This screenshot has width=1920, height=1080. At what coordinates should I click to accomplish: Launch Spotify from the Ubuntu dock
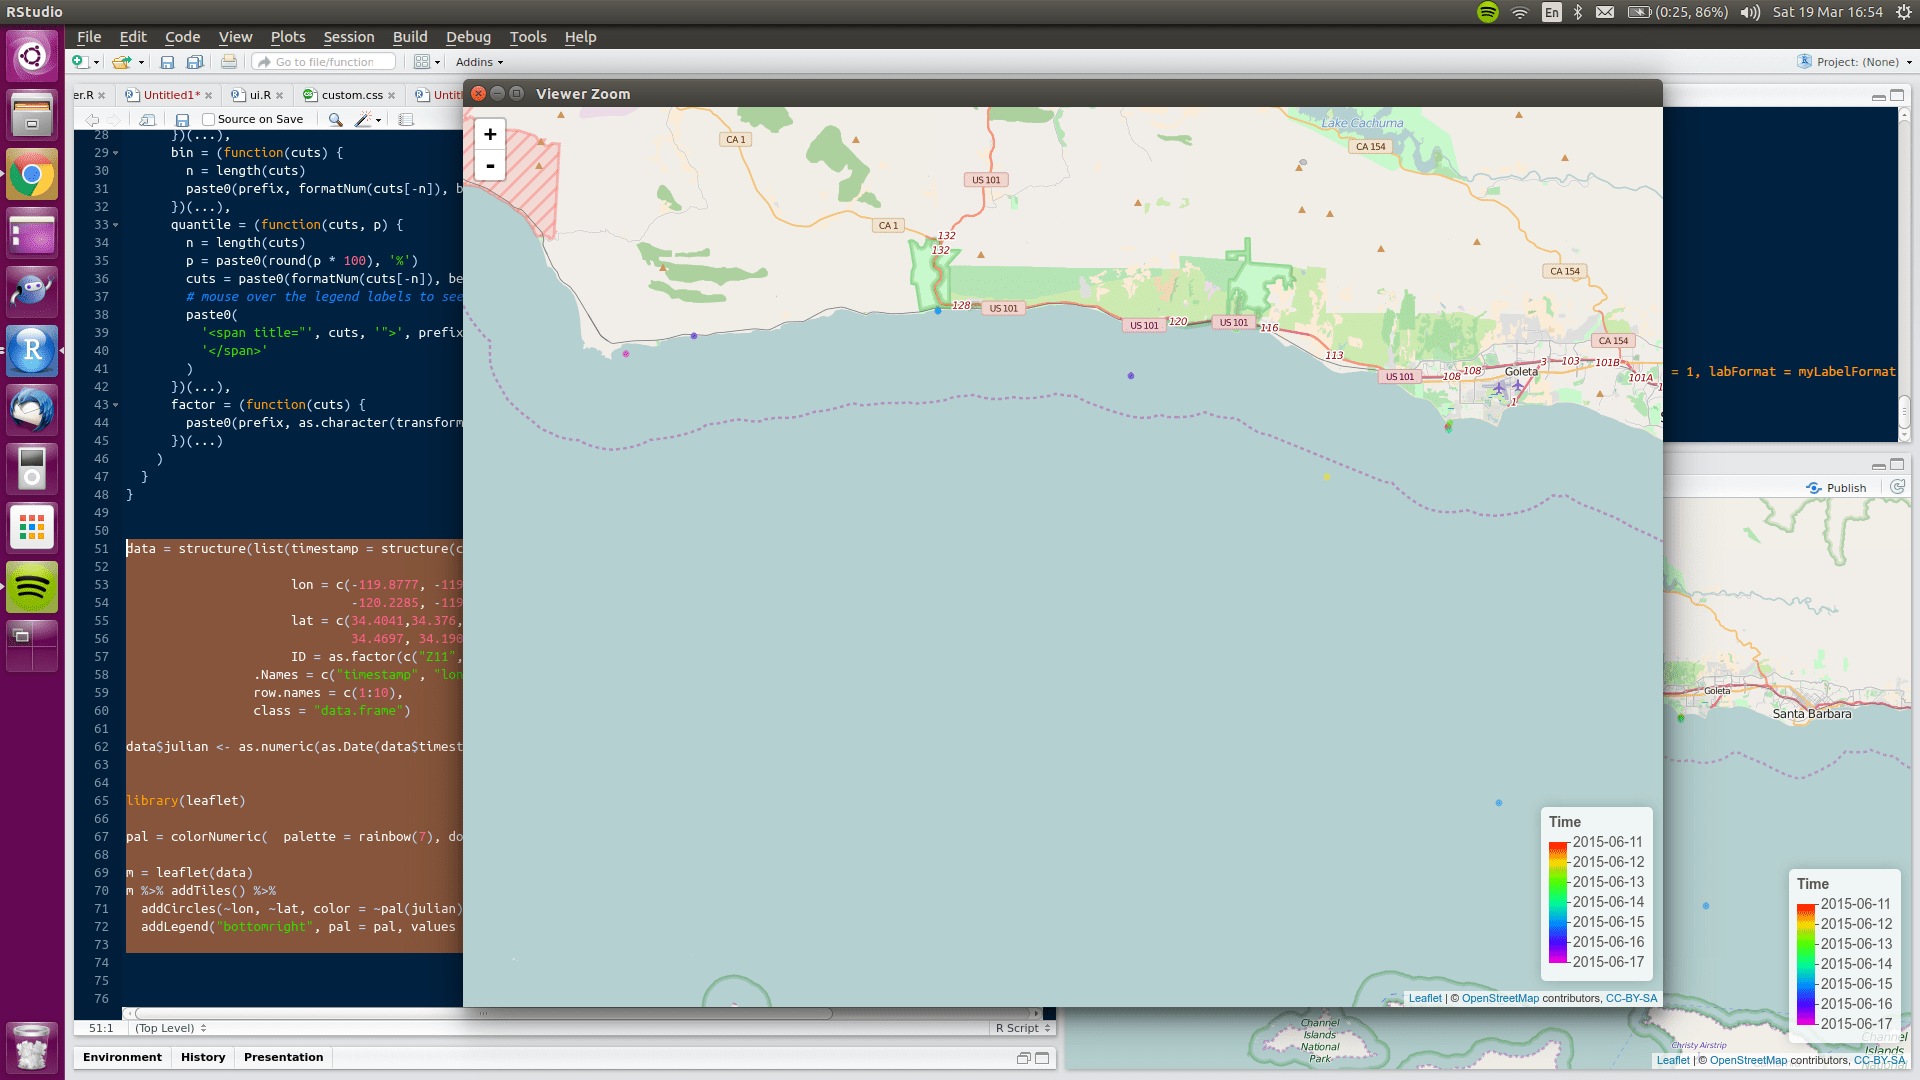pos(32,587)
